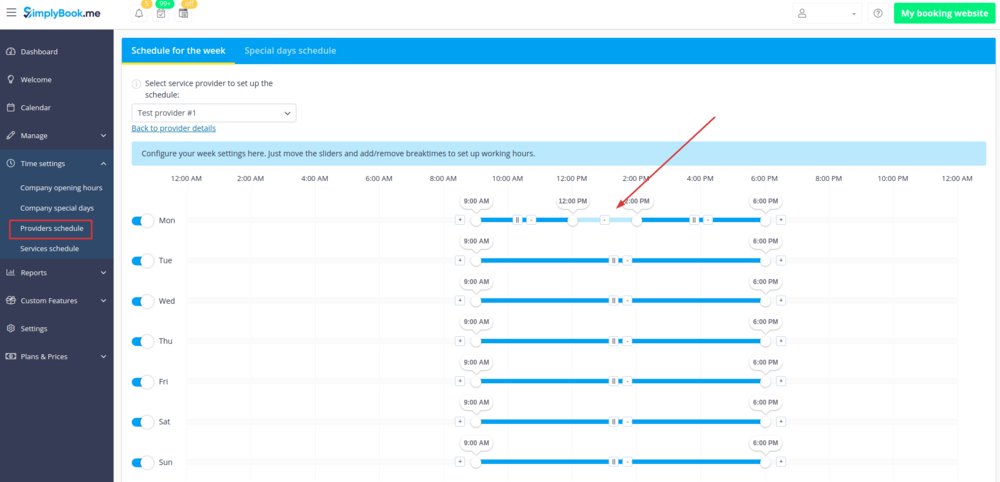This screenshot has height=482, width=1000.
Task: Switch to Special days schedule tab
Action: click(290, 51)
